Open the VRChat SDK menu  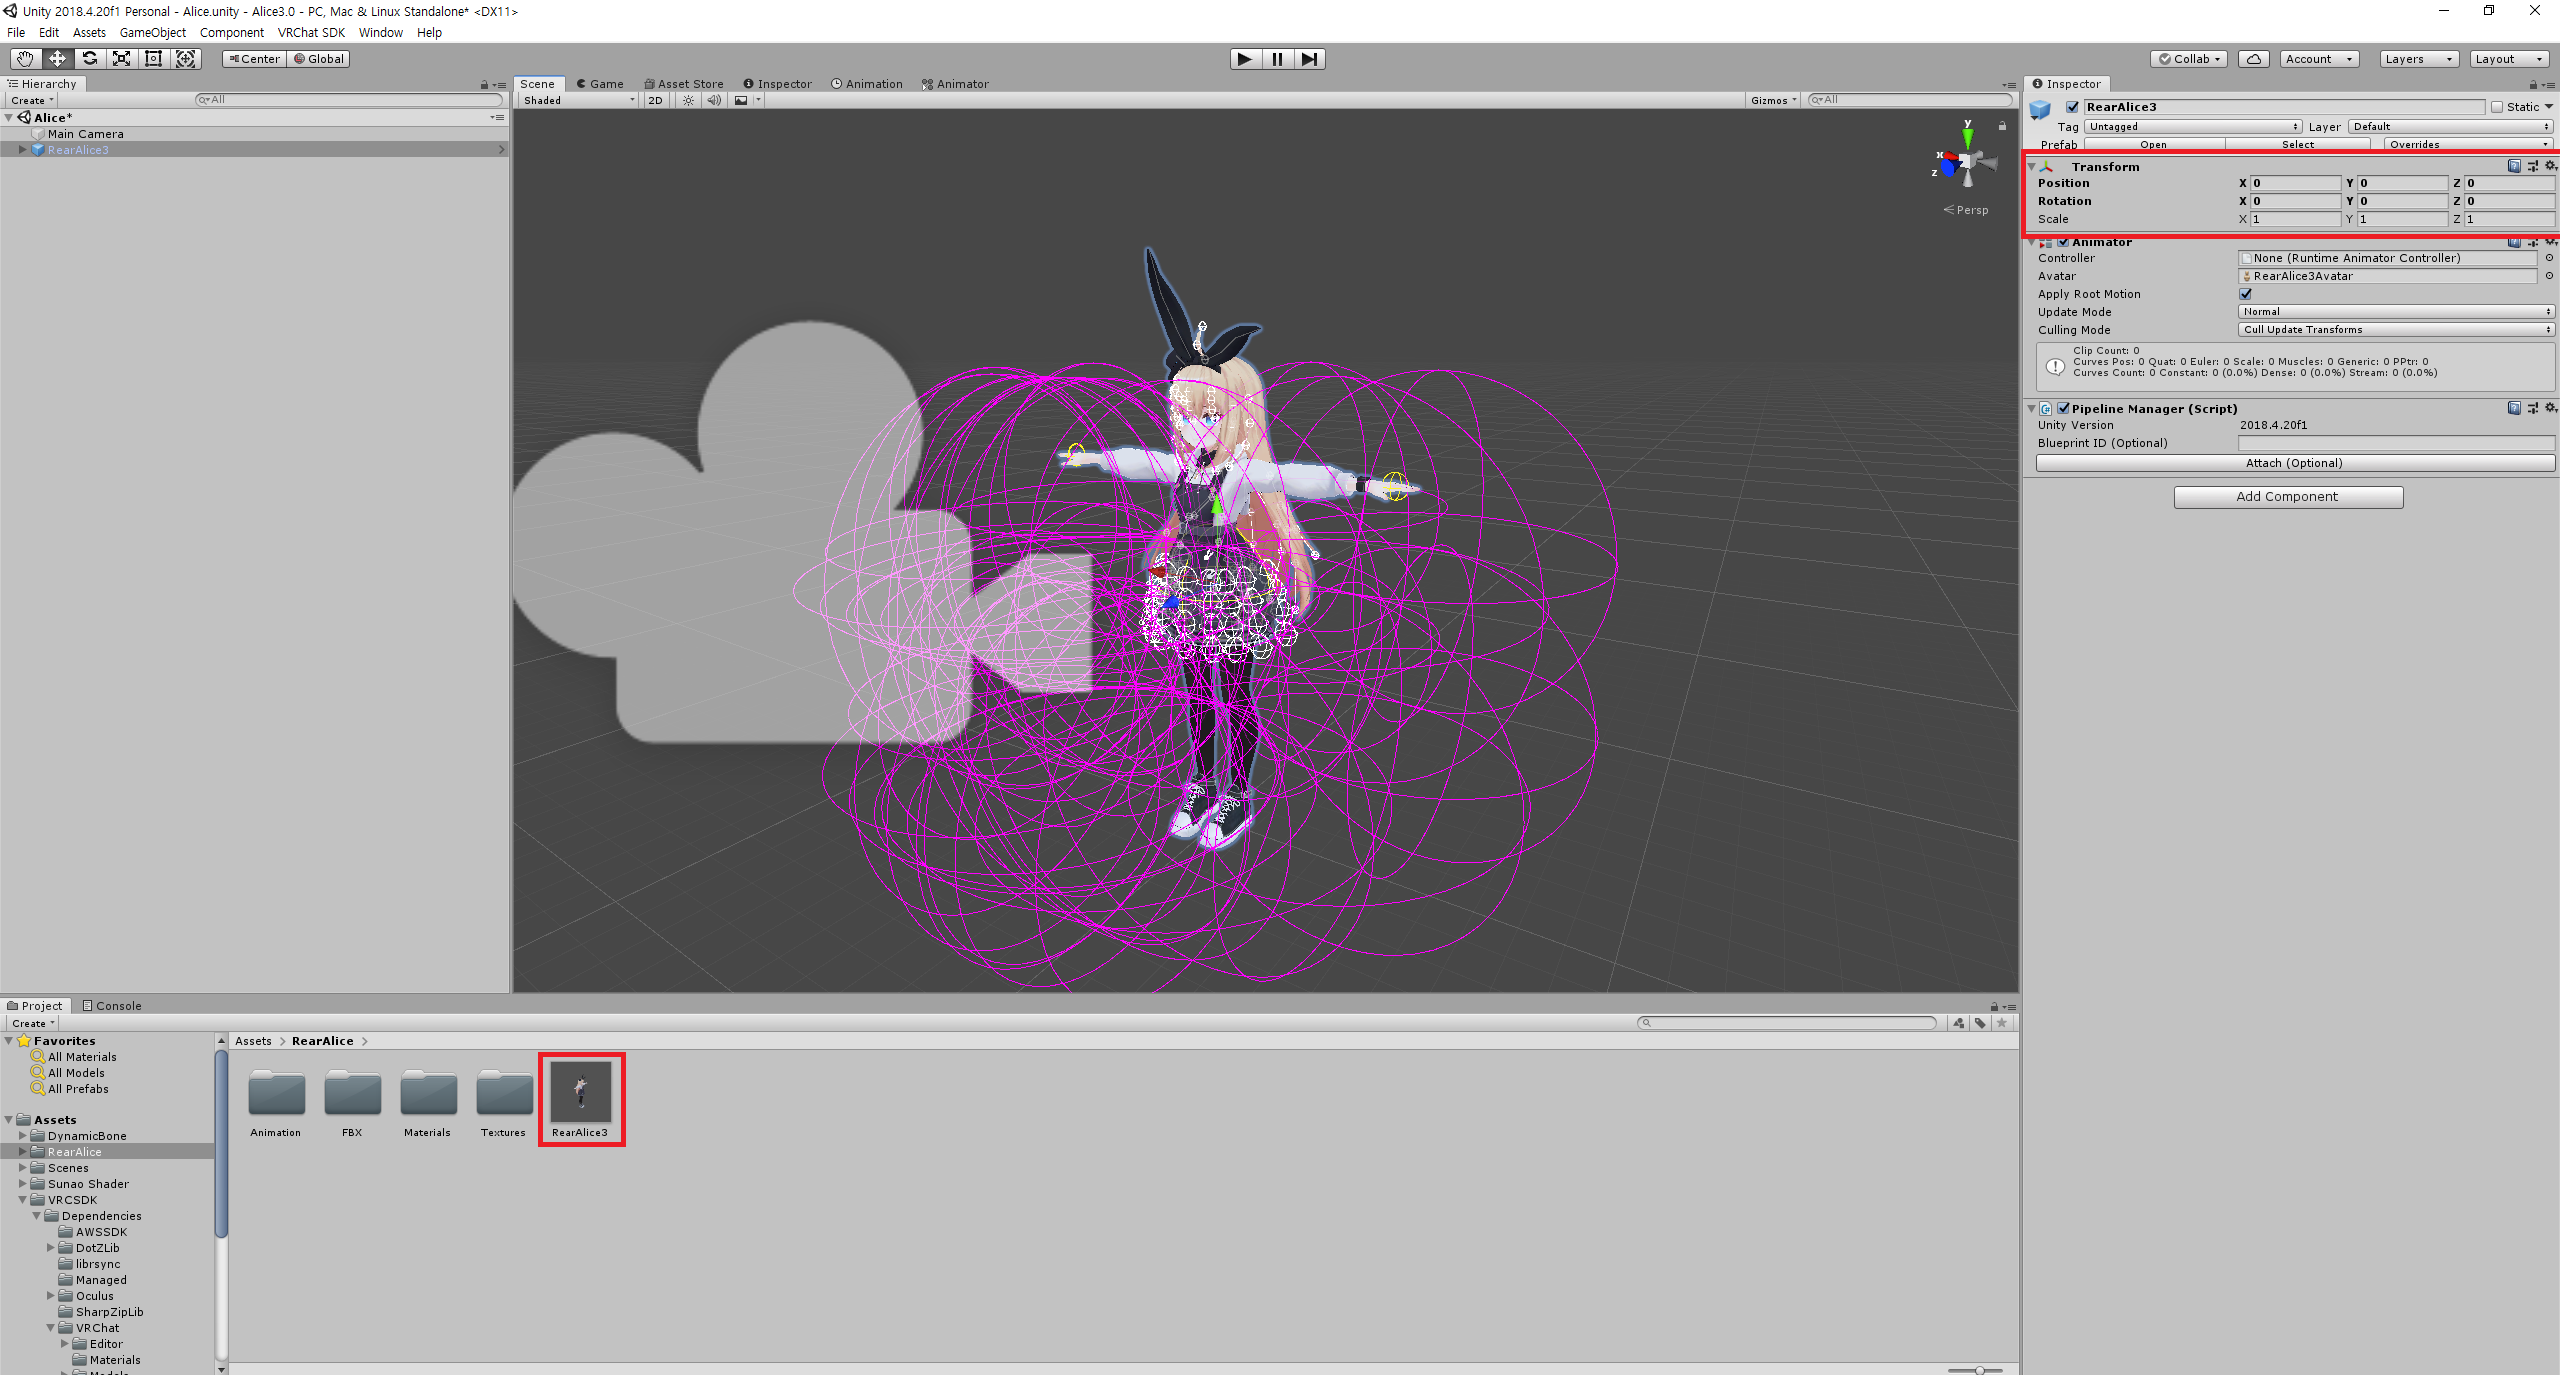pos(311,32)
